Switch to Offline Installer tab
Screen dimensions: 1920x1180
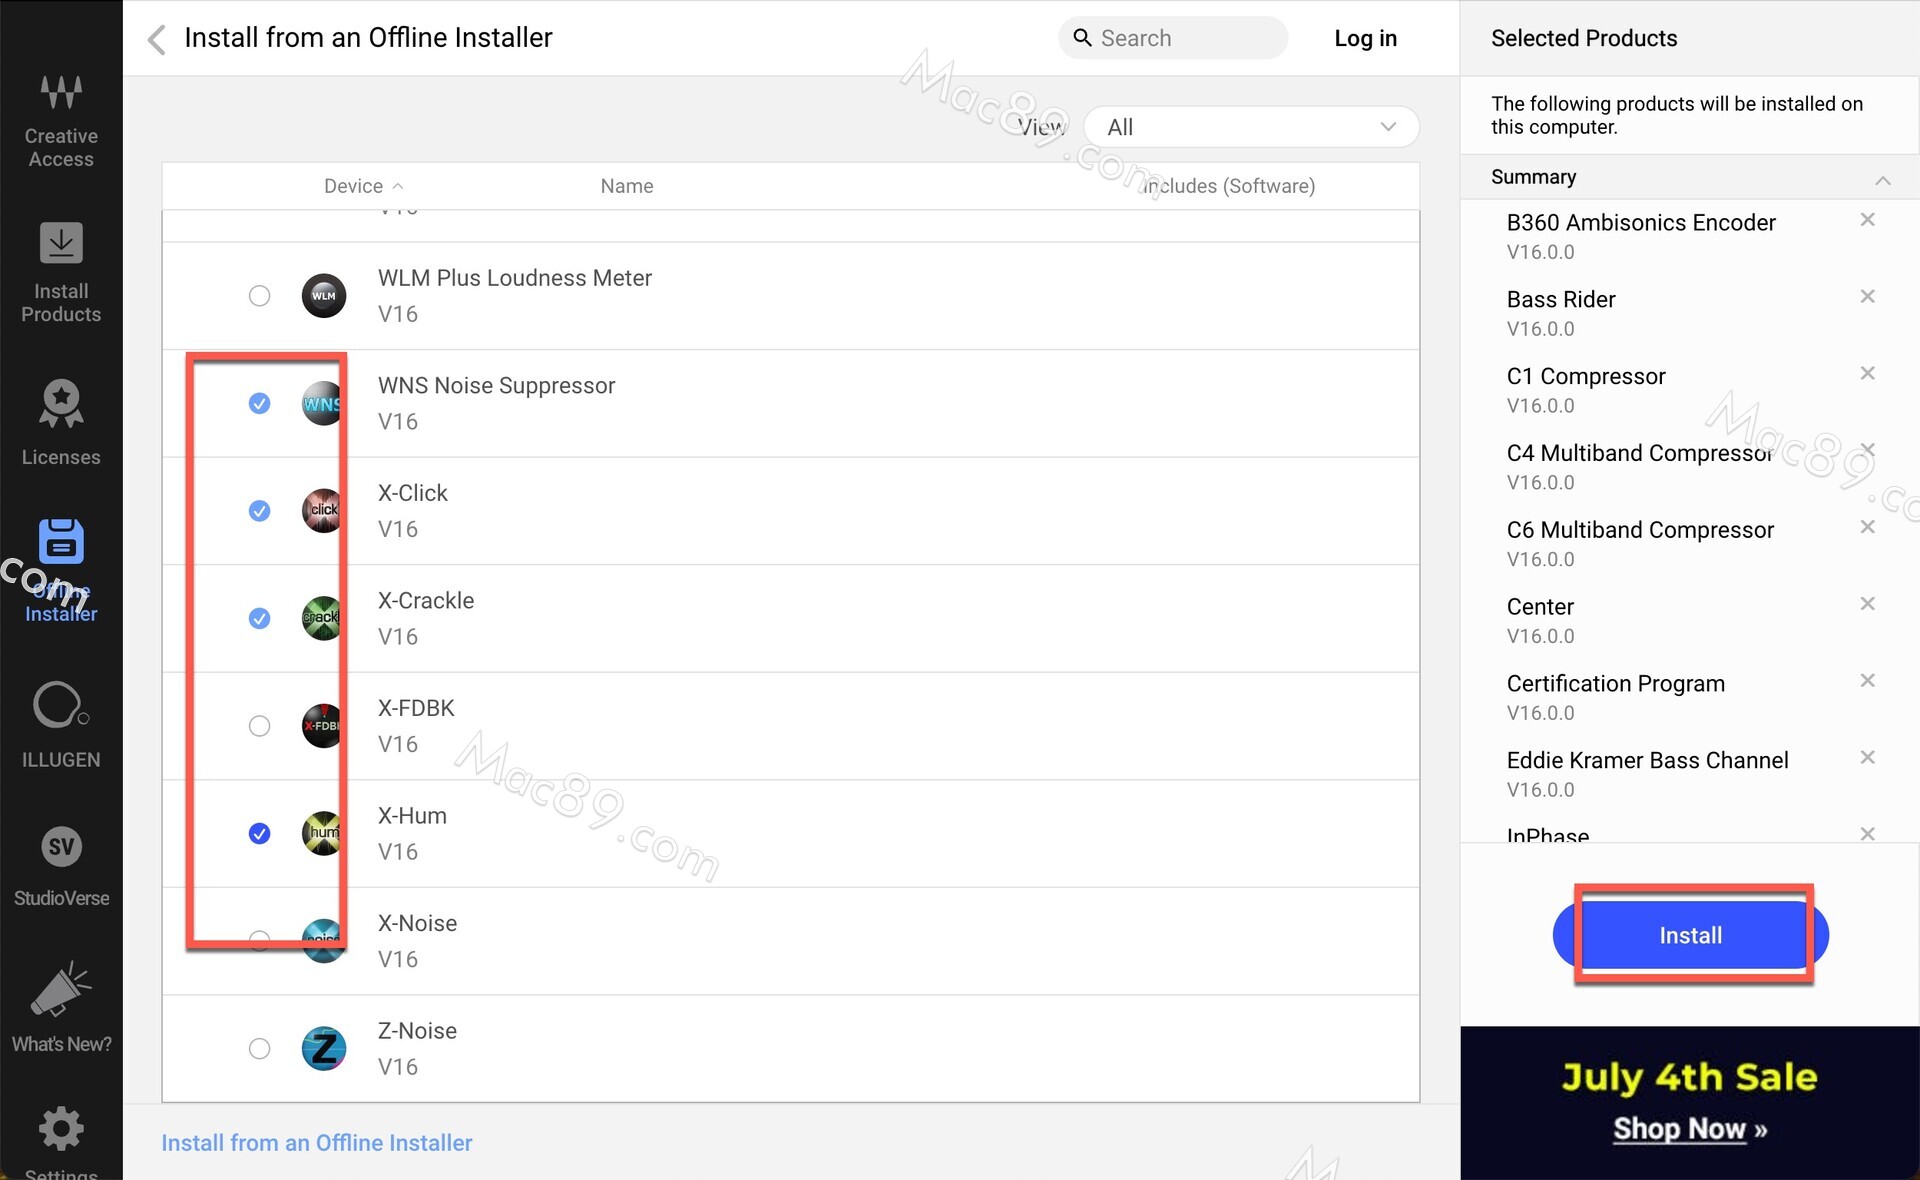[x=61, y=568]
